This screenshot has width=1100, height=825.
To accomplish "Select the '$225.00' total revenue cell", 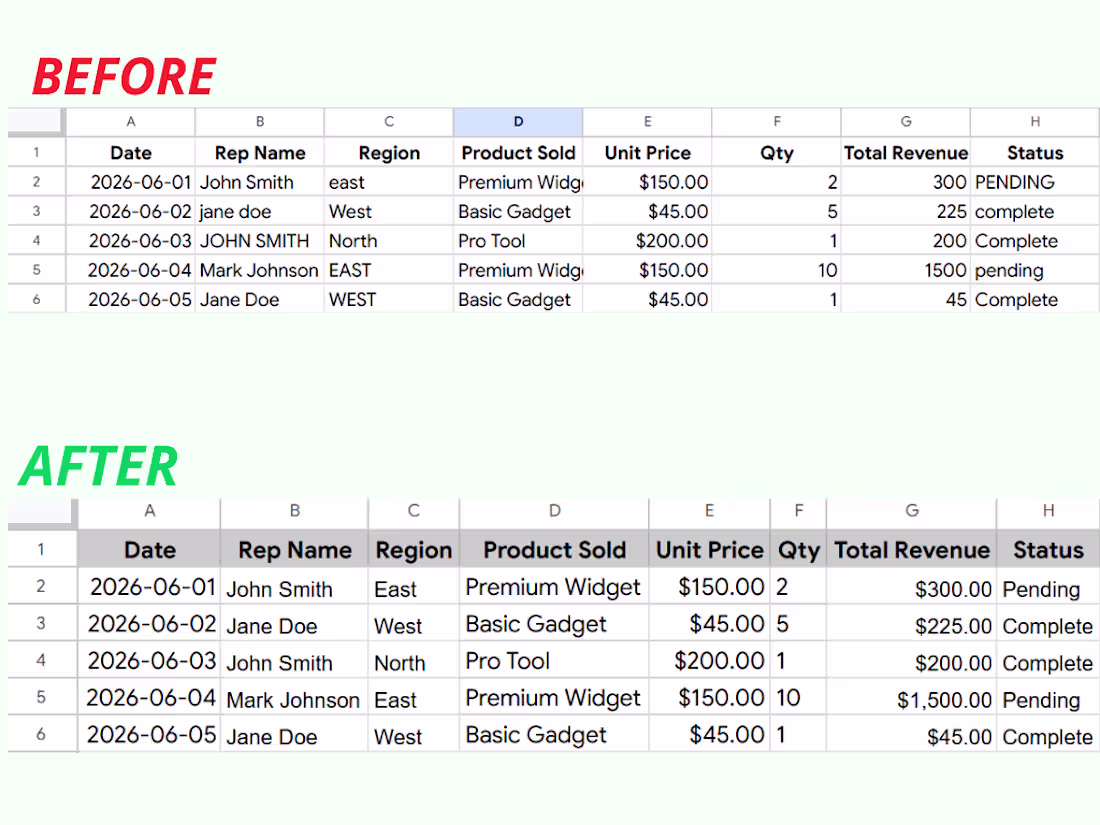I will (x=911, y=624).
